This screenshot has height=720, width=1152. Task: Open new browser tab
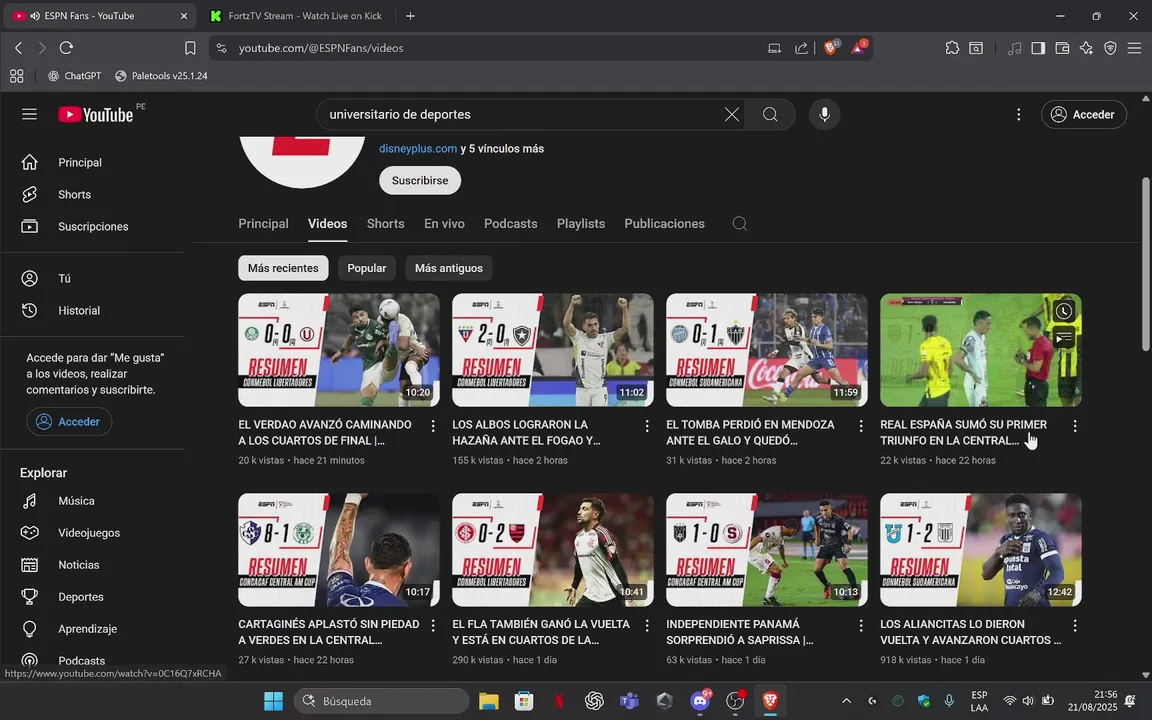click(x=411, y=15)
